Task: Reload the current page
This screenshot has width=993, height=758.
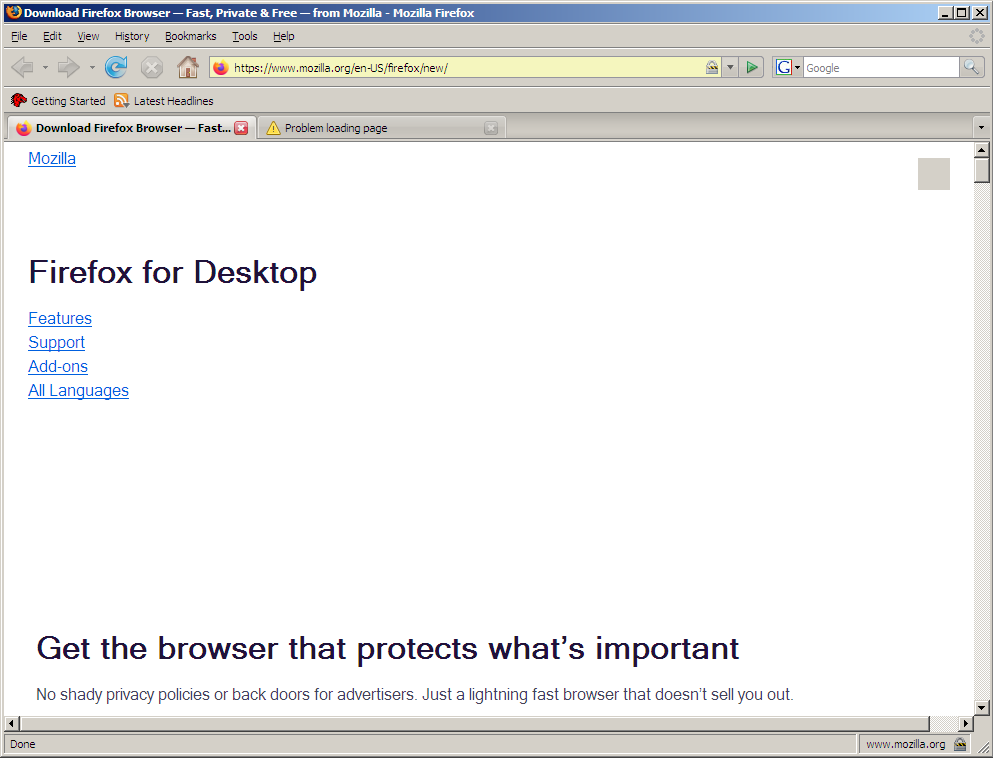Action: tap(116, 67)
